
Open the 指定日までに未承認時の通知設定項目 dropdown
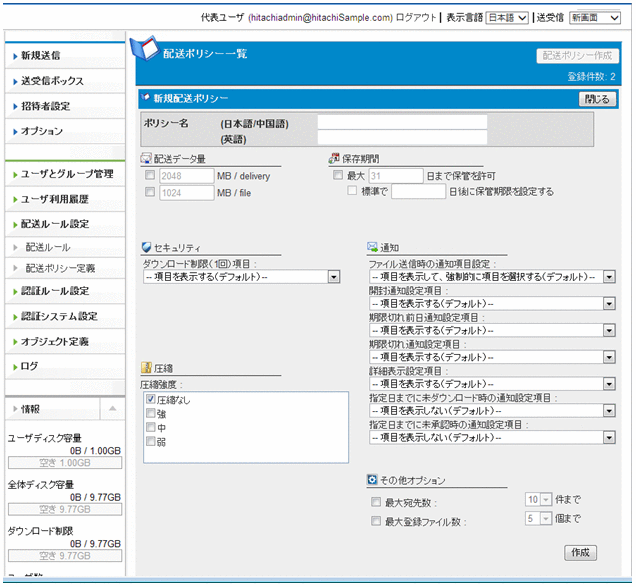tap(492, 437)
